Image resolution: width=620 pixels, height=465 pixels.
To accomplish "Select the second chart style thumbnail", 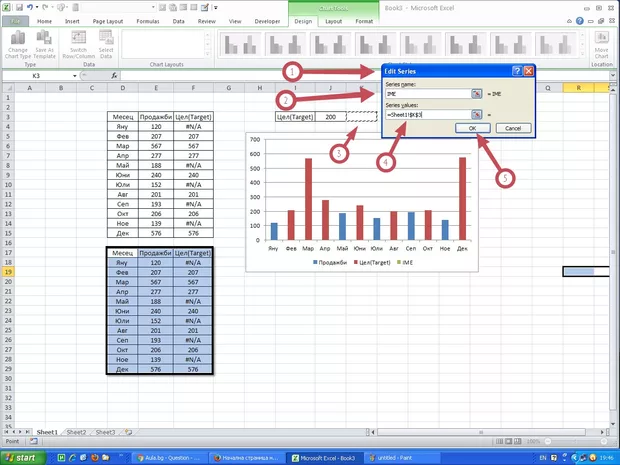I will tap(285, 44).
